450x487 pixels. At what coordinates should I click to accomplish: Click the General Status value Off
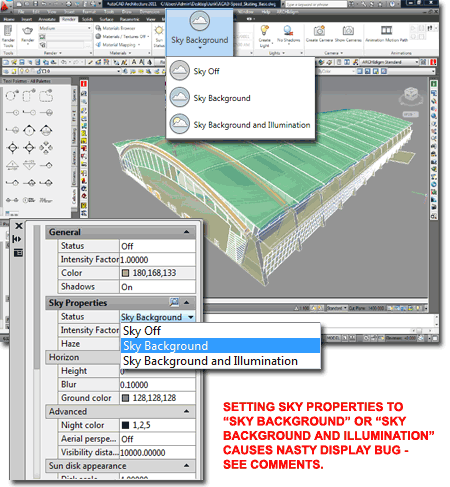coord(157,246)
